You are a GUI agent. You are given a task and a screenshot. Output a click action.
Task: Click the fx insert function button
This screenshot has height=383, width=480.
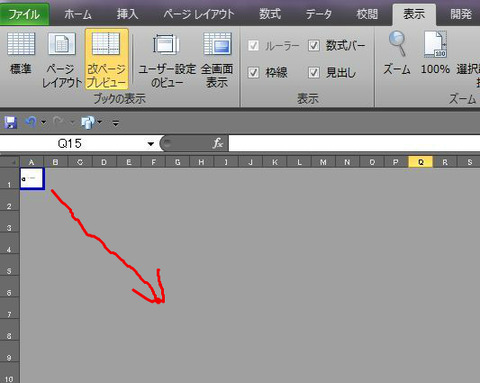pyautogui.click(x=218, y=143)
